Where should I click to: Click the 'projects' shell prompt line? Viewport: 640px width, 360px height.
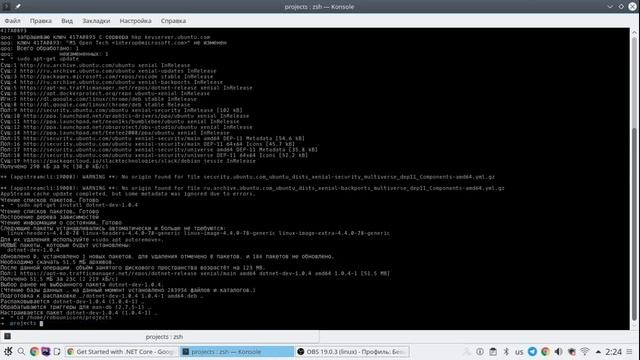[22, 323]
